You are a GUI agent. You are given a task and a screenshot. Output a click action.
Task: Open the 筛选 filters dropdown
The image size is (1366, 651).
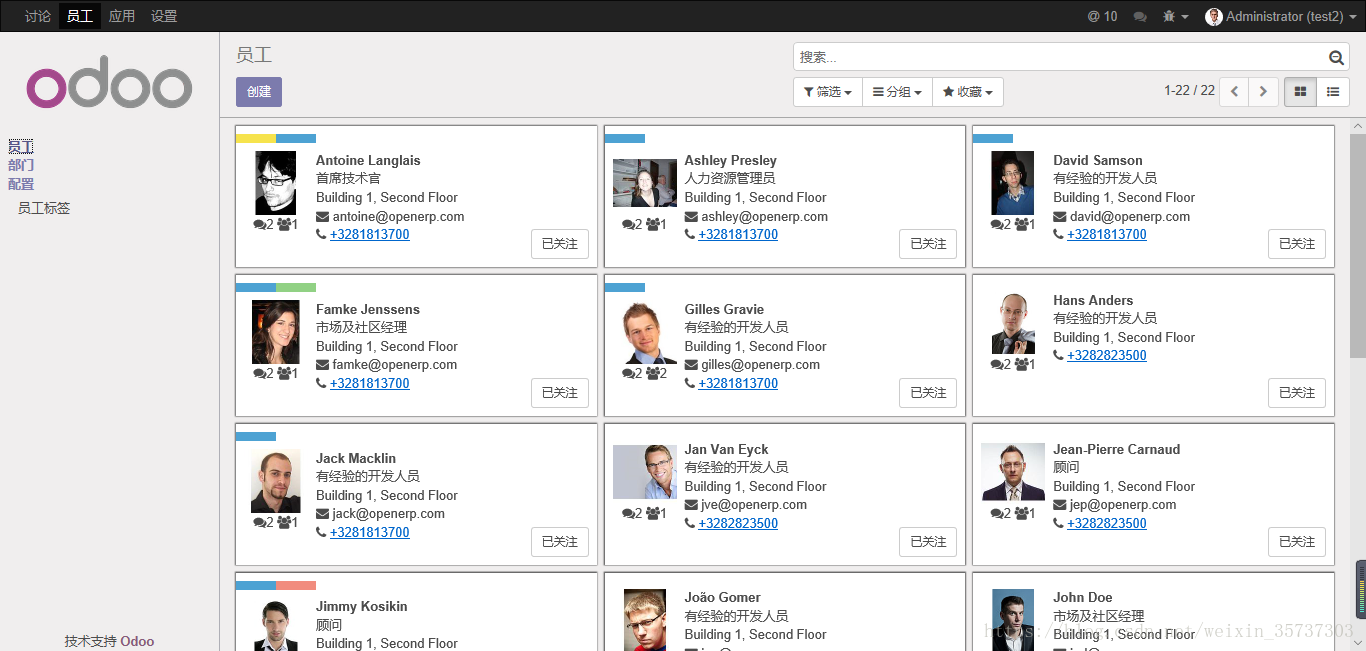[828, 92]
